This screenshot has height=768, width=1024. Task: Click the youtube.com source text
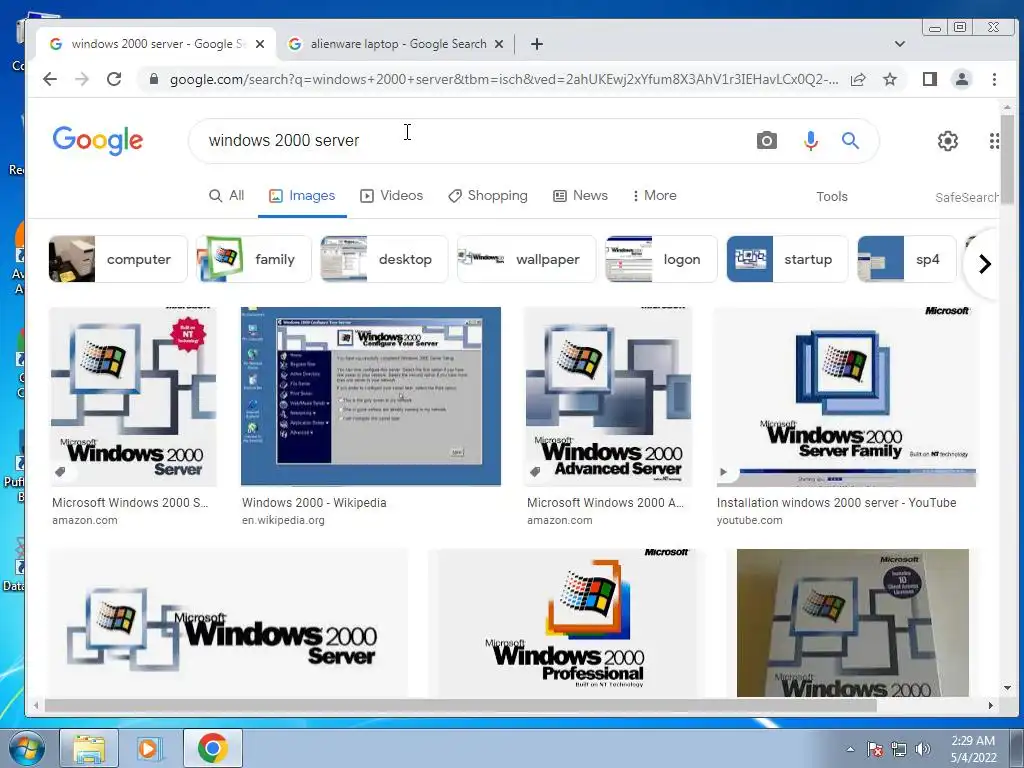749,520
